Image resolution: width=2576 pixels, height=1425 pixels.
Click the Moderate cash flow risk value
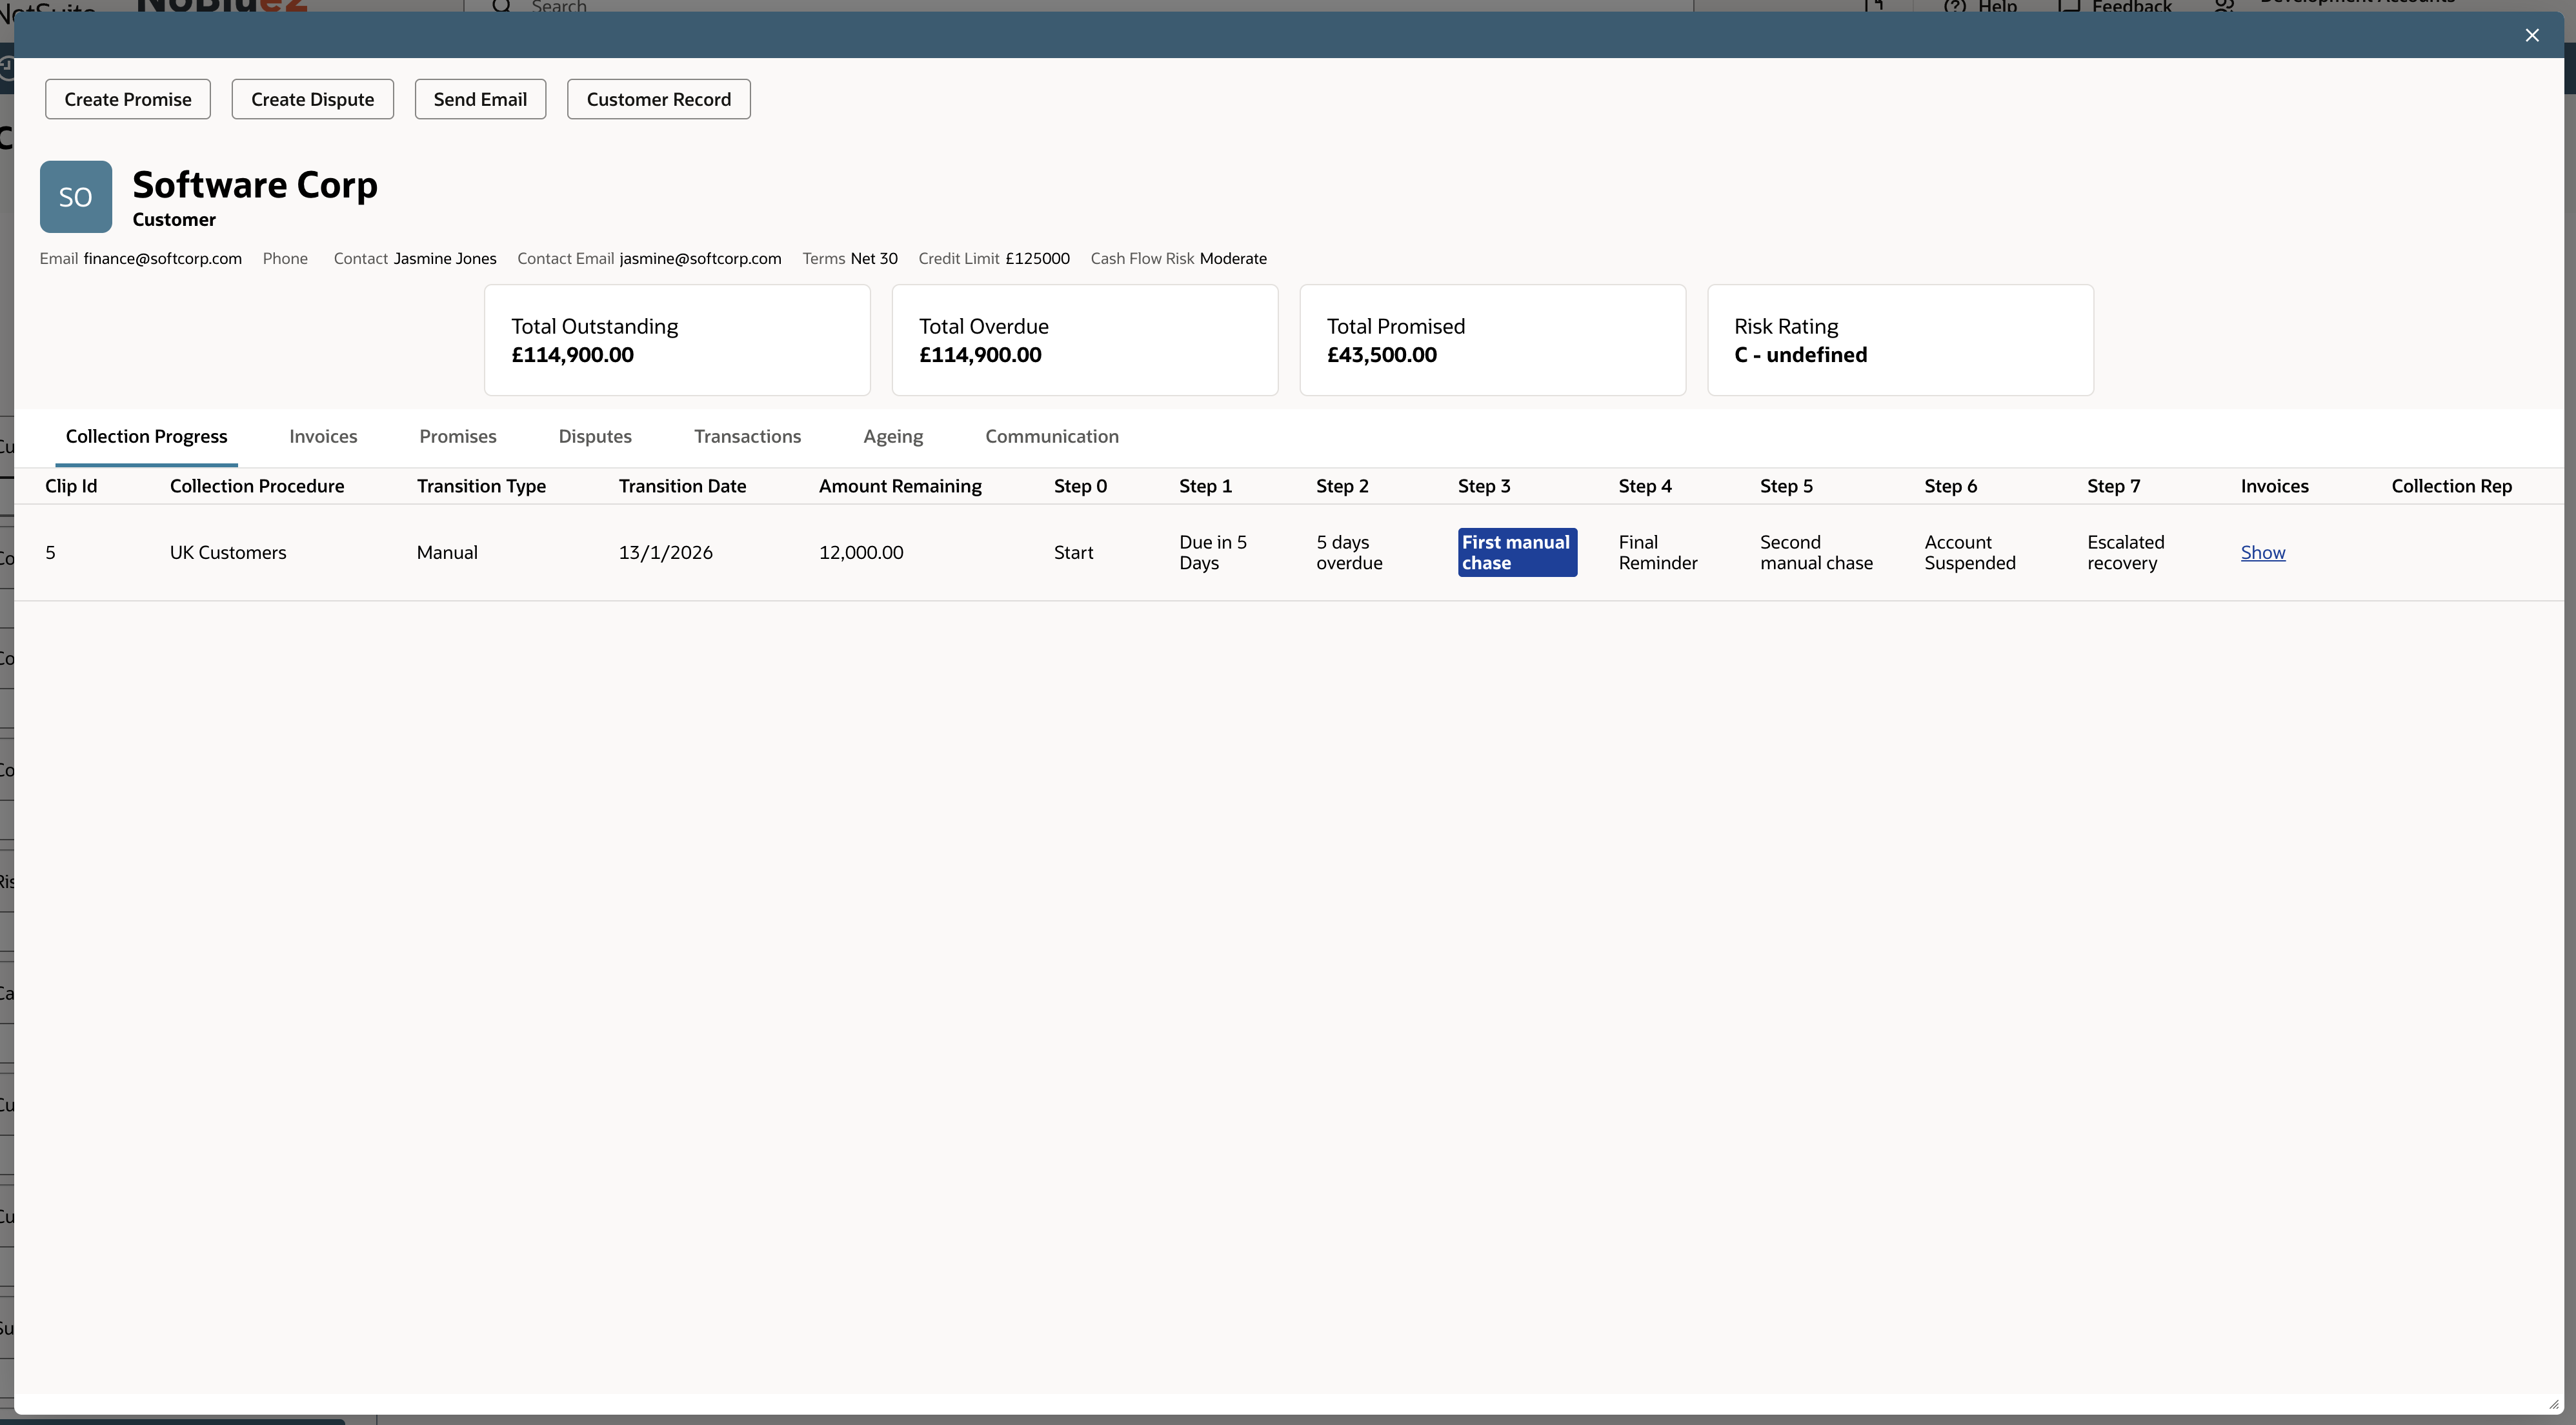pyautogui.click(x=1233, y=258)
